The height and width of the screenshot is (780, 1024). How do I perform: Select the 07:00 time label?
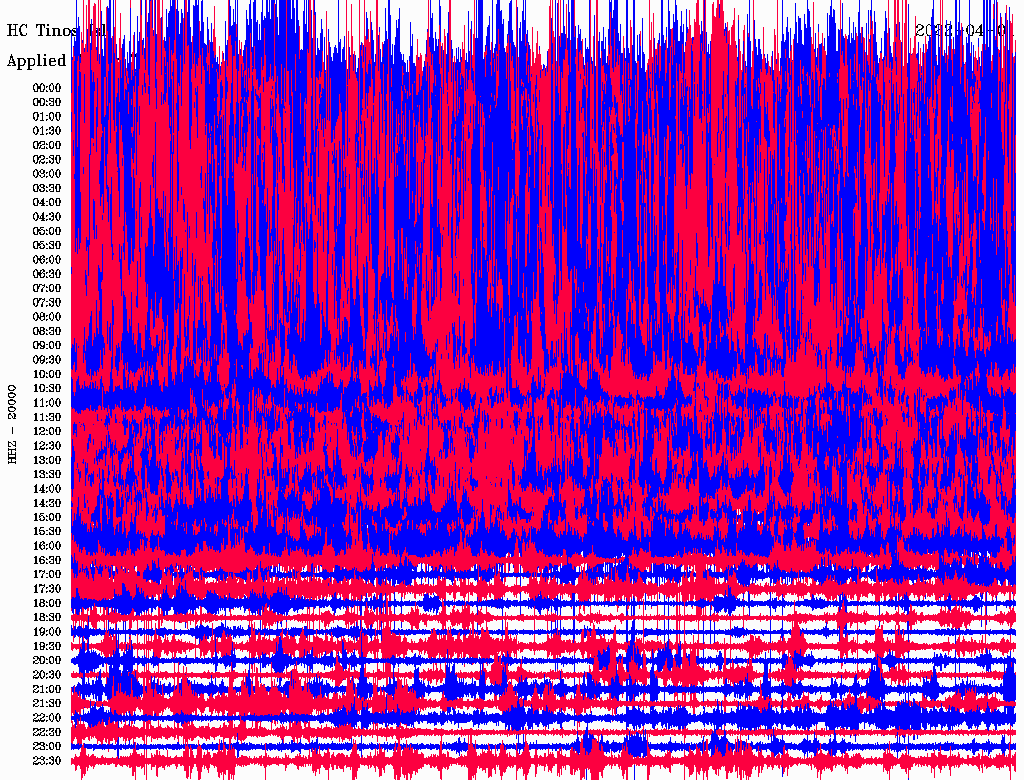click(47, 288)
